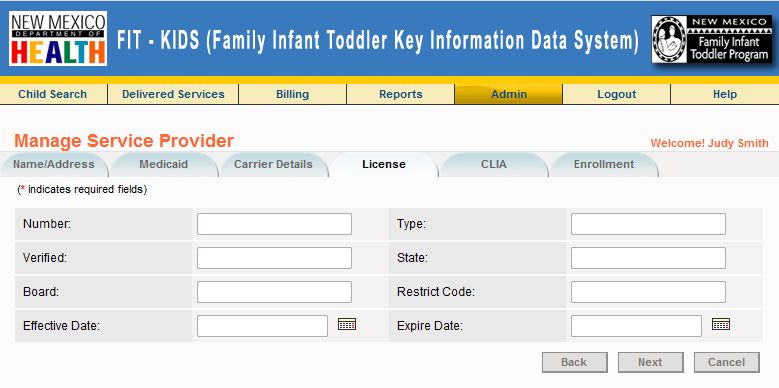Image resolution: width=779 pixels, height=388 pixels.
Task: Cancel the license form
Action: point(726,362)
